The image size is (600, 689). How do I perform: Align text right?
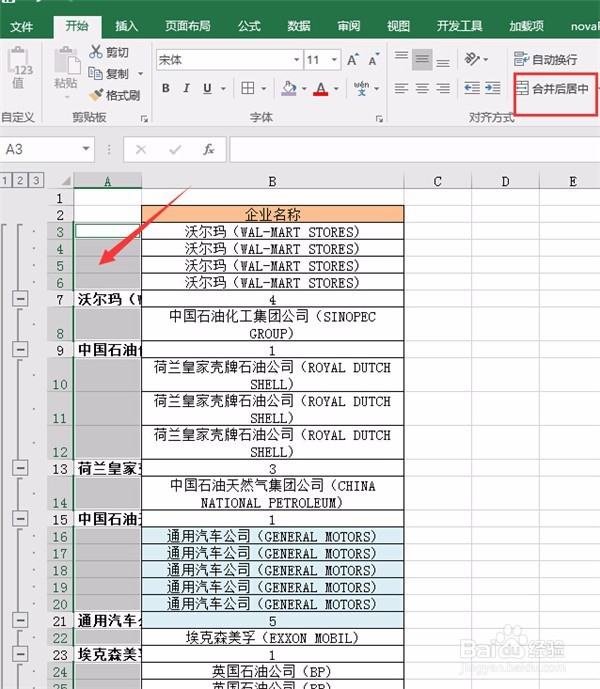443,88
